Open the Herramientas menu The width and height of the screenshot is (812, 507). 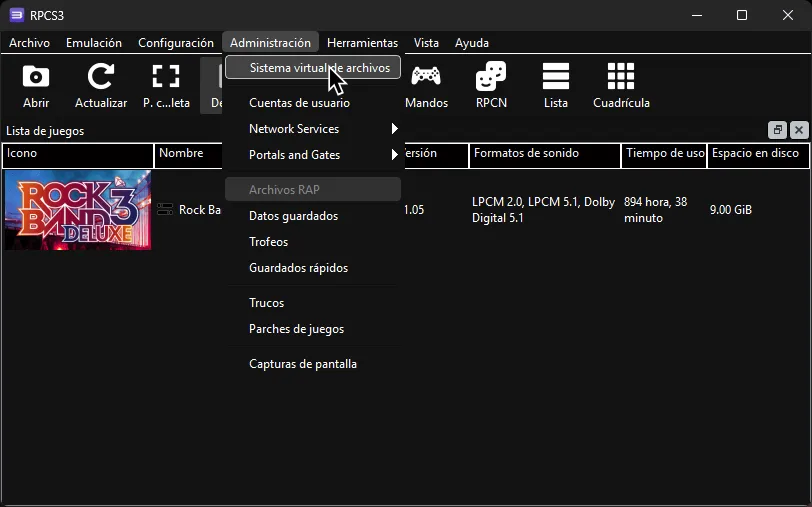362,42
